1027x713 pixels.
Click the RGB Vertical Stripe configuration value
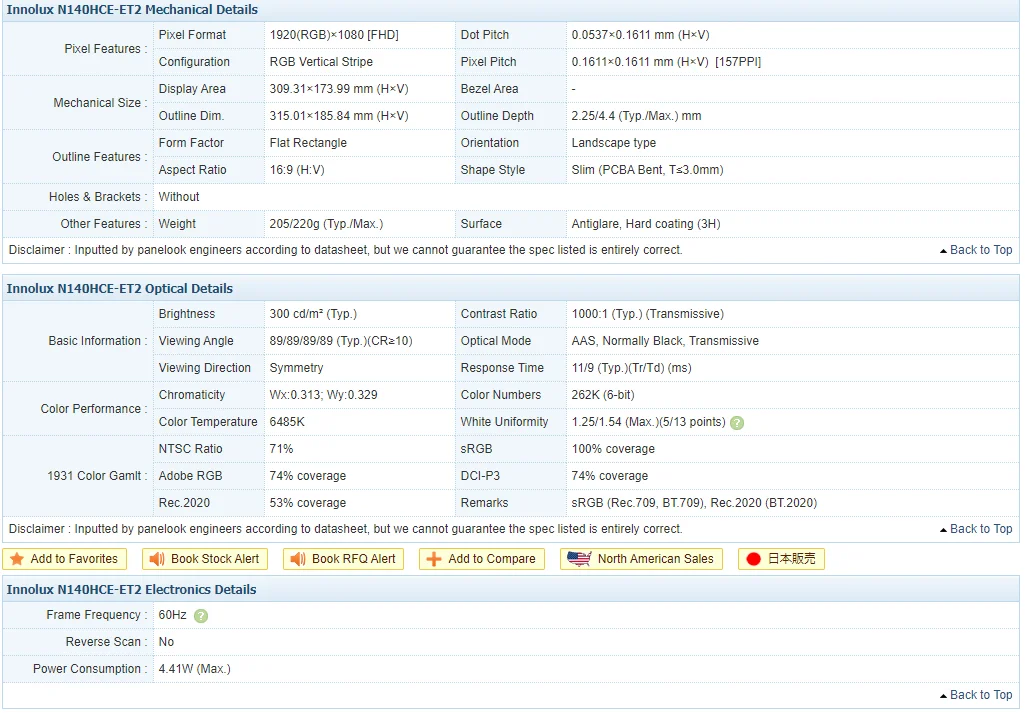321,62
